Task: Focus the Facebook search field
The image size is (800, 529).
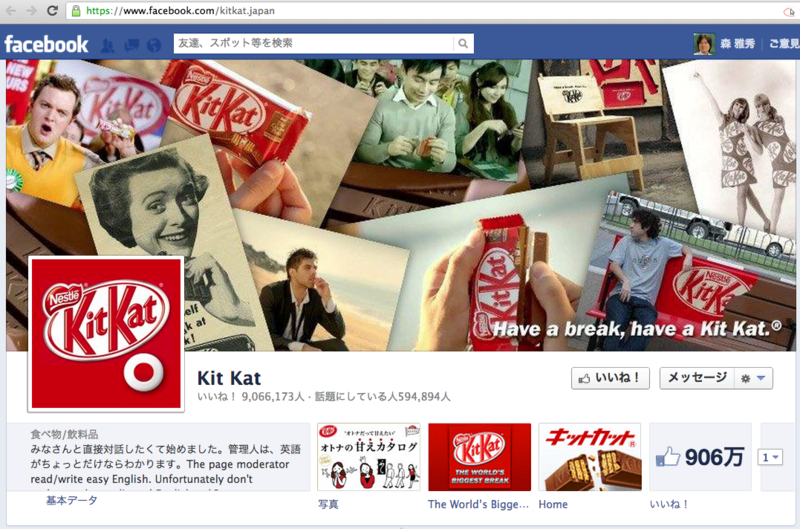Action: 313,43
